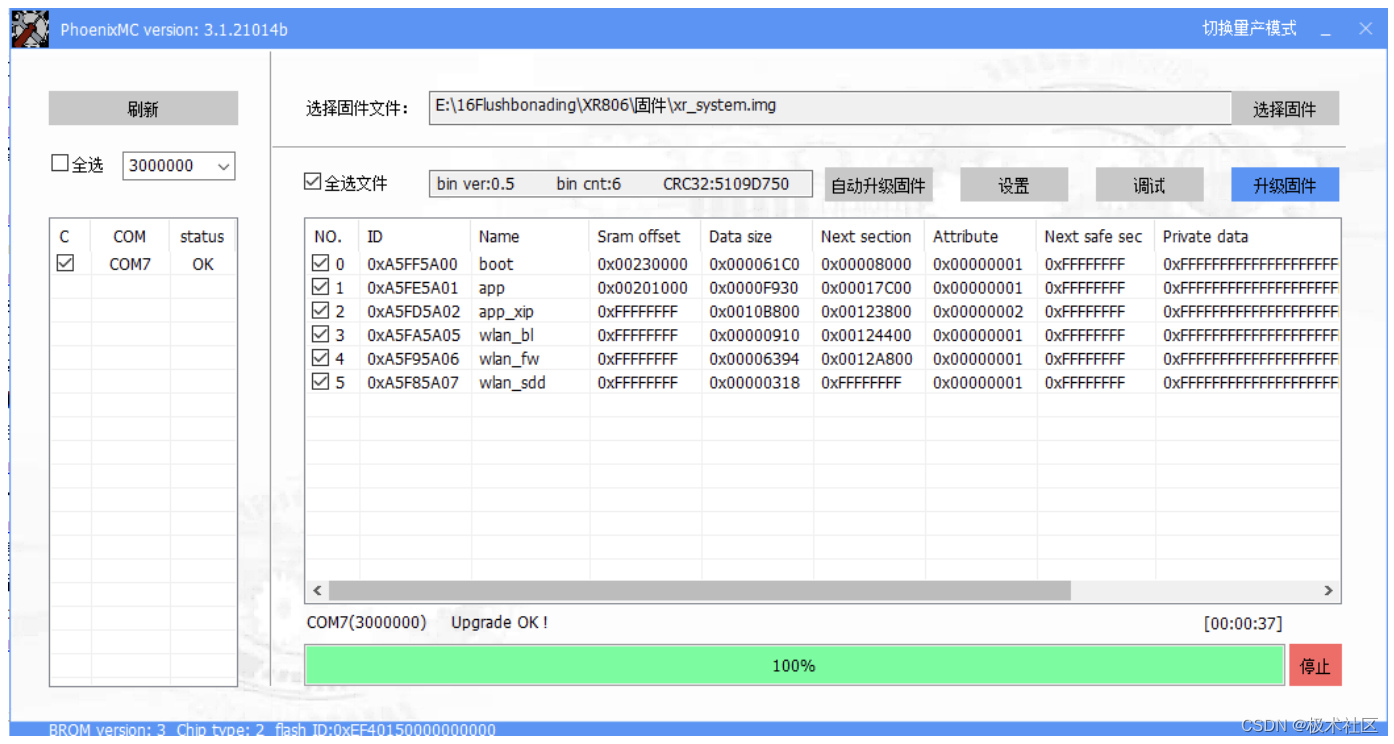Click the horizontal scrollbar left arrow
The height and width of the screenshot is (744, 1394).
[x=317, y=591]
